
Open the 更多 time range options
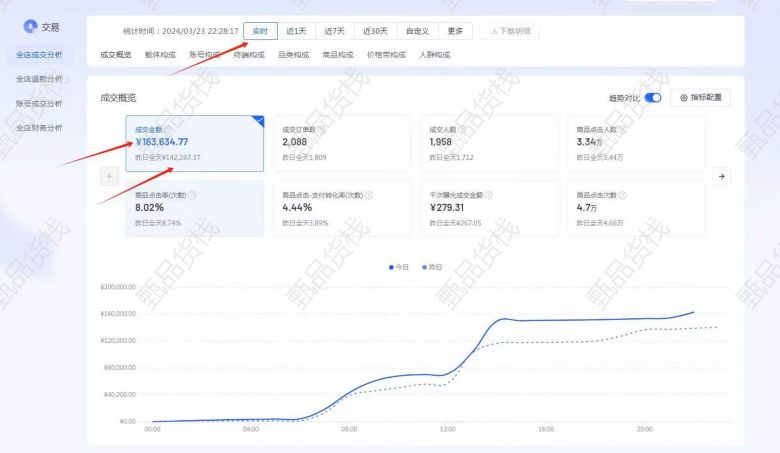click(455, 31)
